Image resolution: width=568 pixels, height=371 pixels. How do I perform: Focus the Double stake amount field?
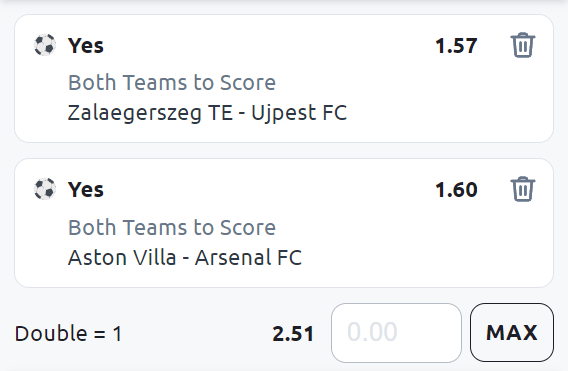pyautogui.click(x=396, y=333)
